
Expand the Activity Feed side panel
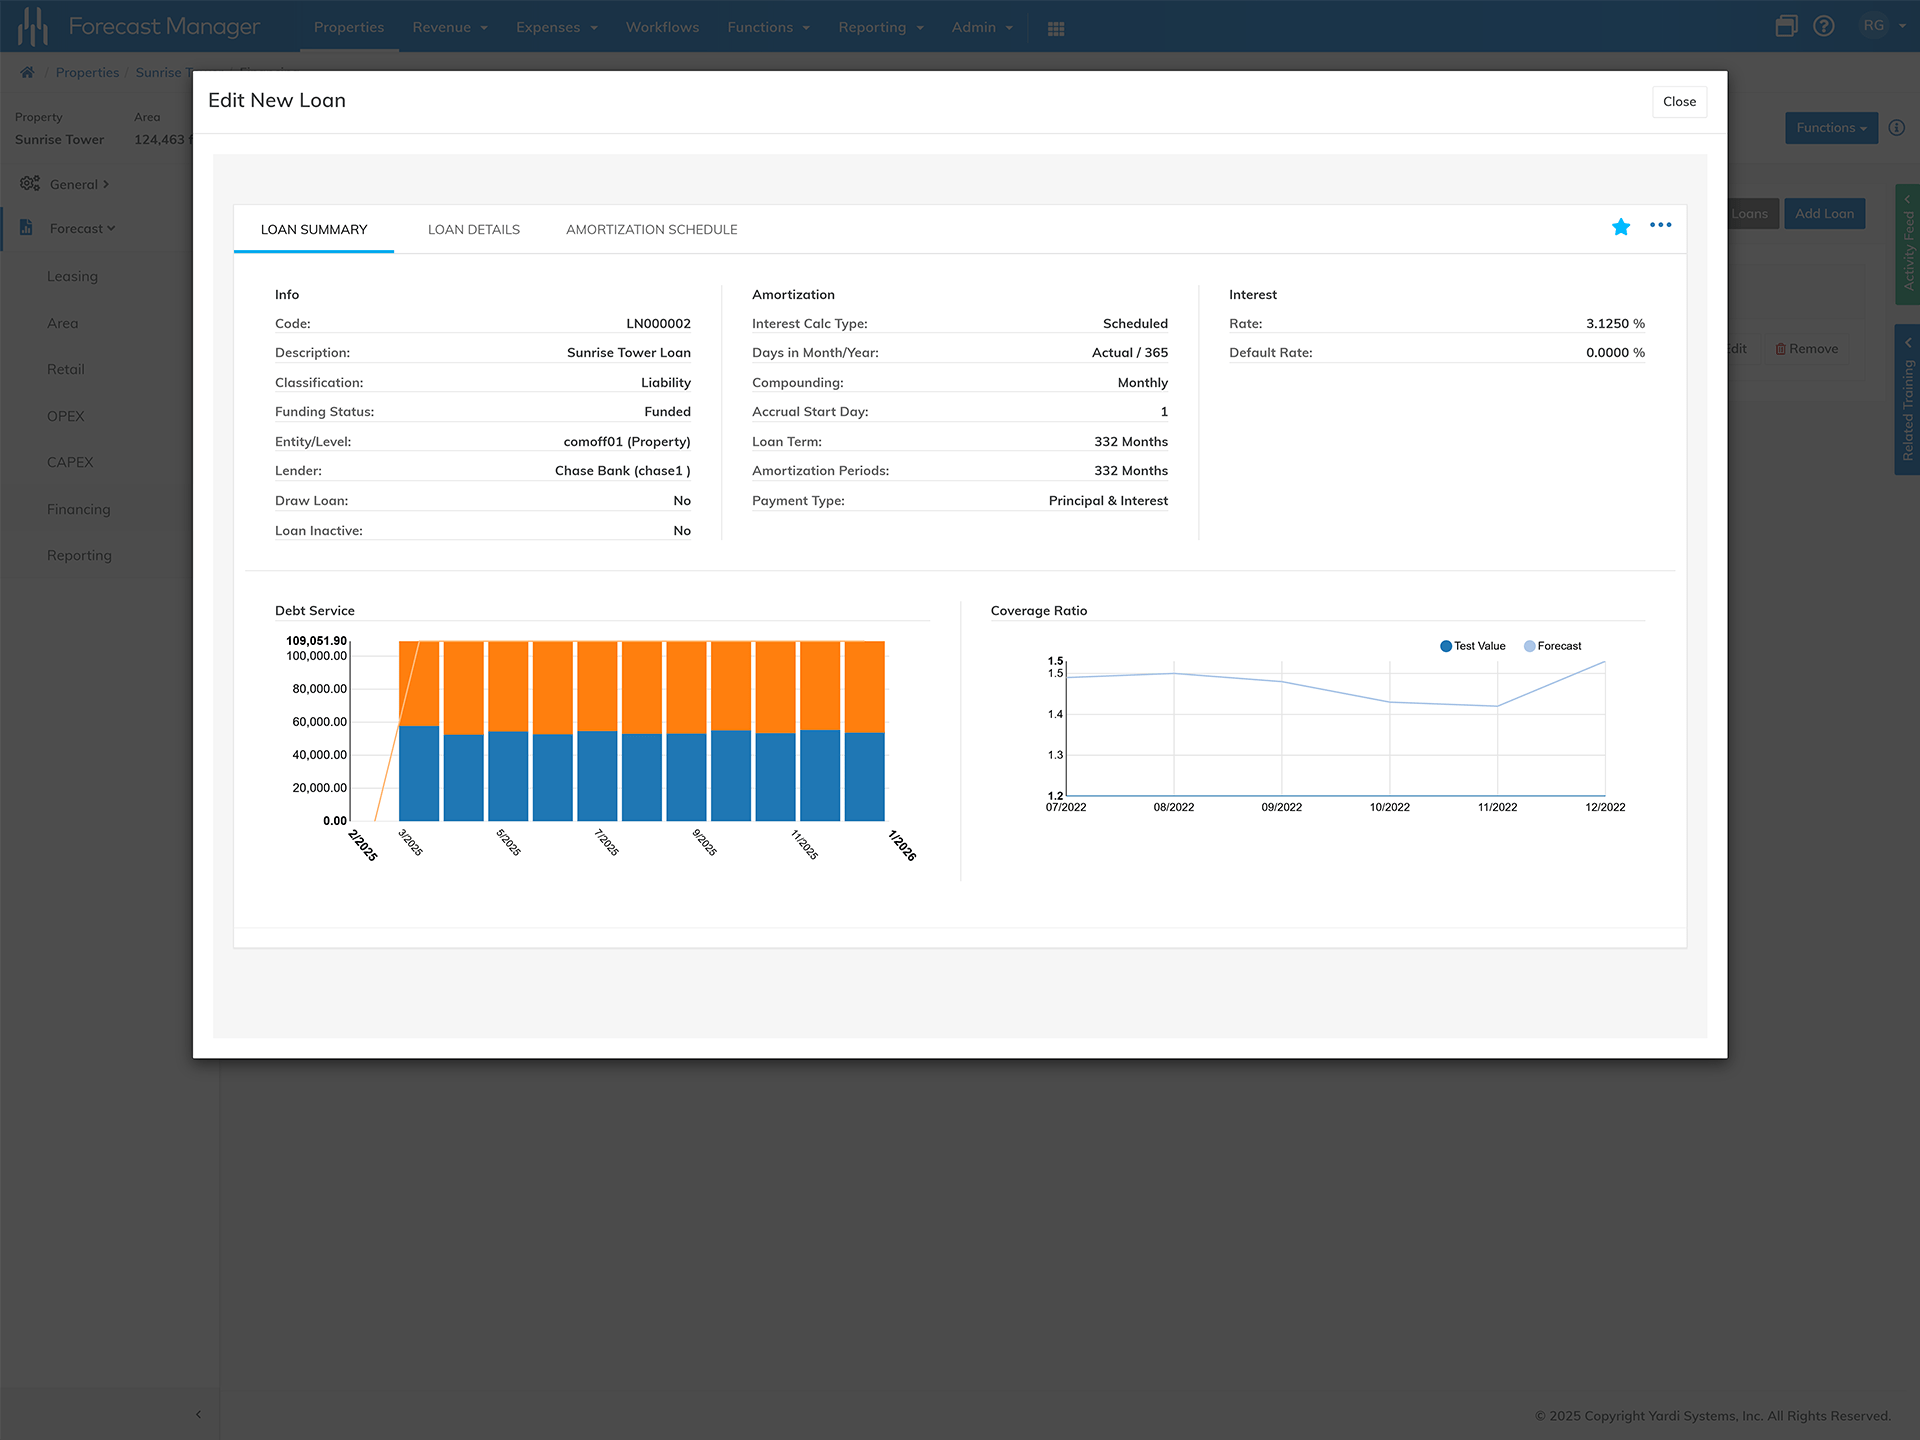[x=1907, y=244]
